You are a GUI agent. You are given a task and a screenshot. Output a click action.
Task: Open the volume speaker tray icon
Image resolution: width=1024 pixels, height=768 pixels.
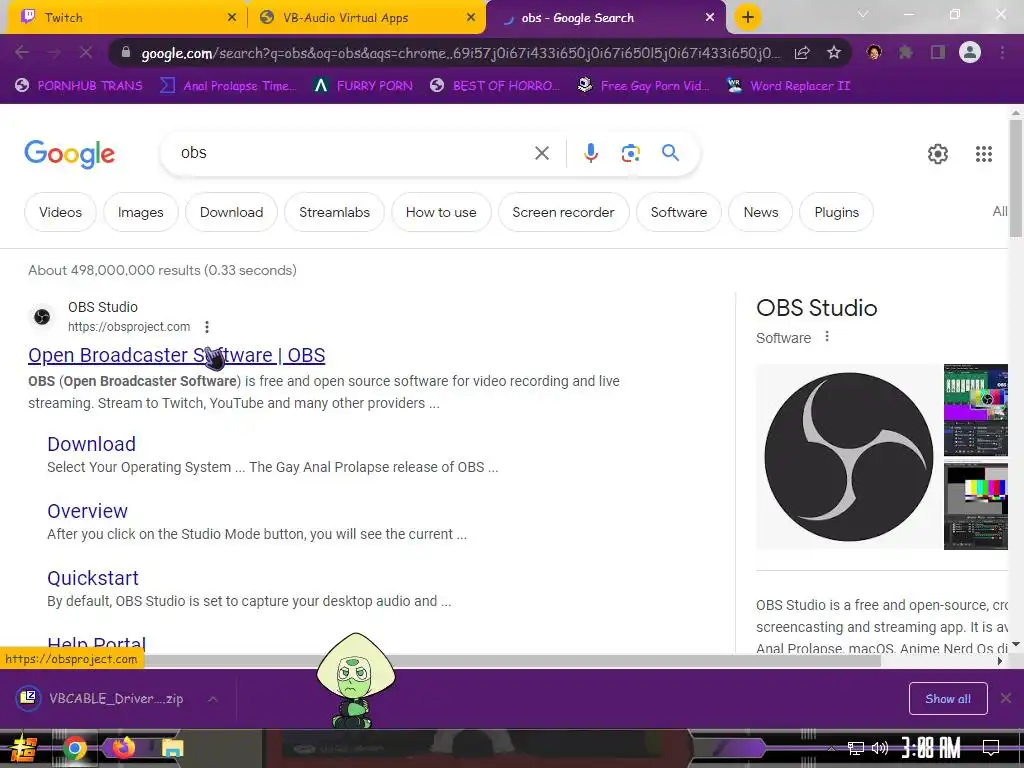tap(880, 748)
